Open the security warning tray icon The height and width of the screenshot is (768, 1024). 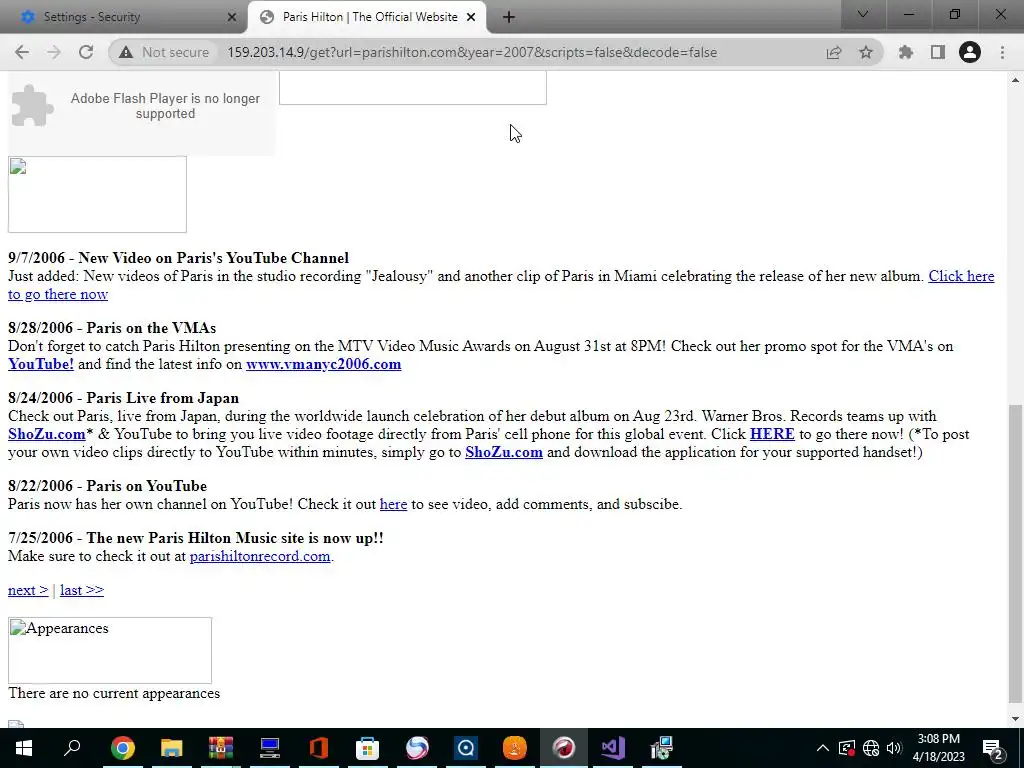pos(847,748)
